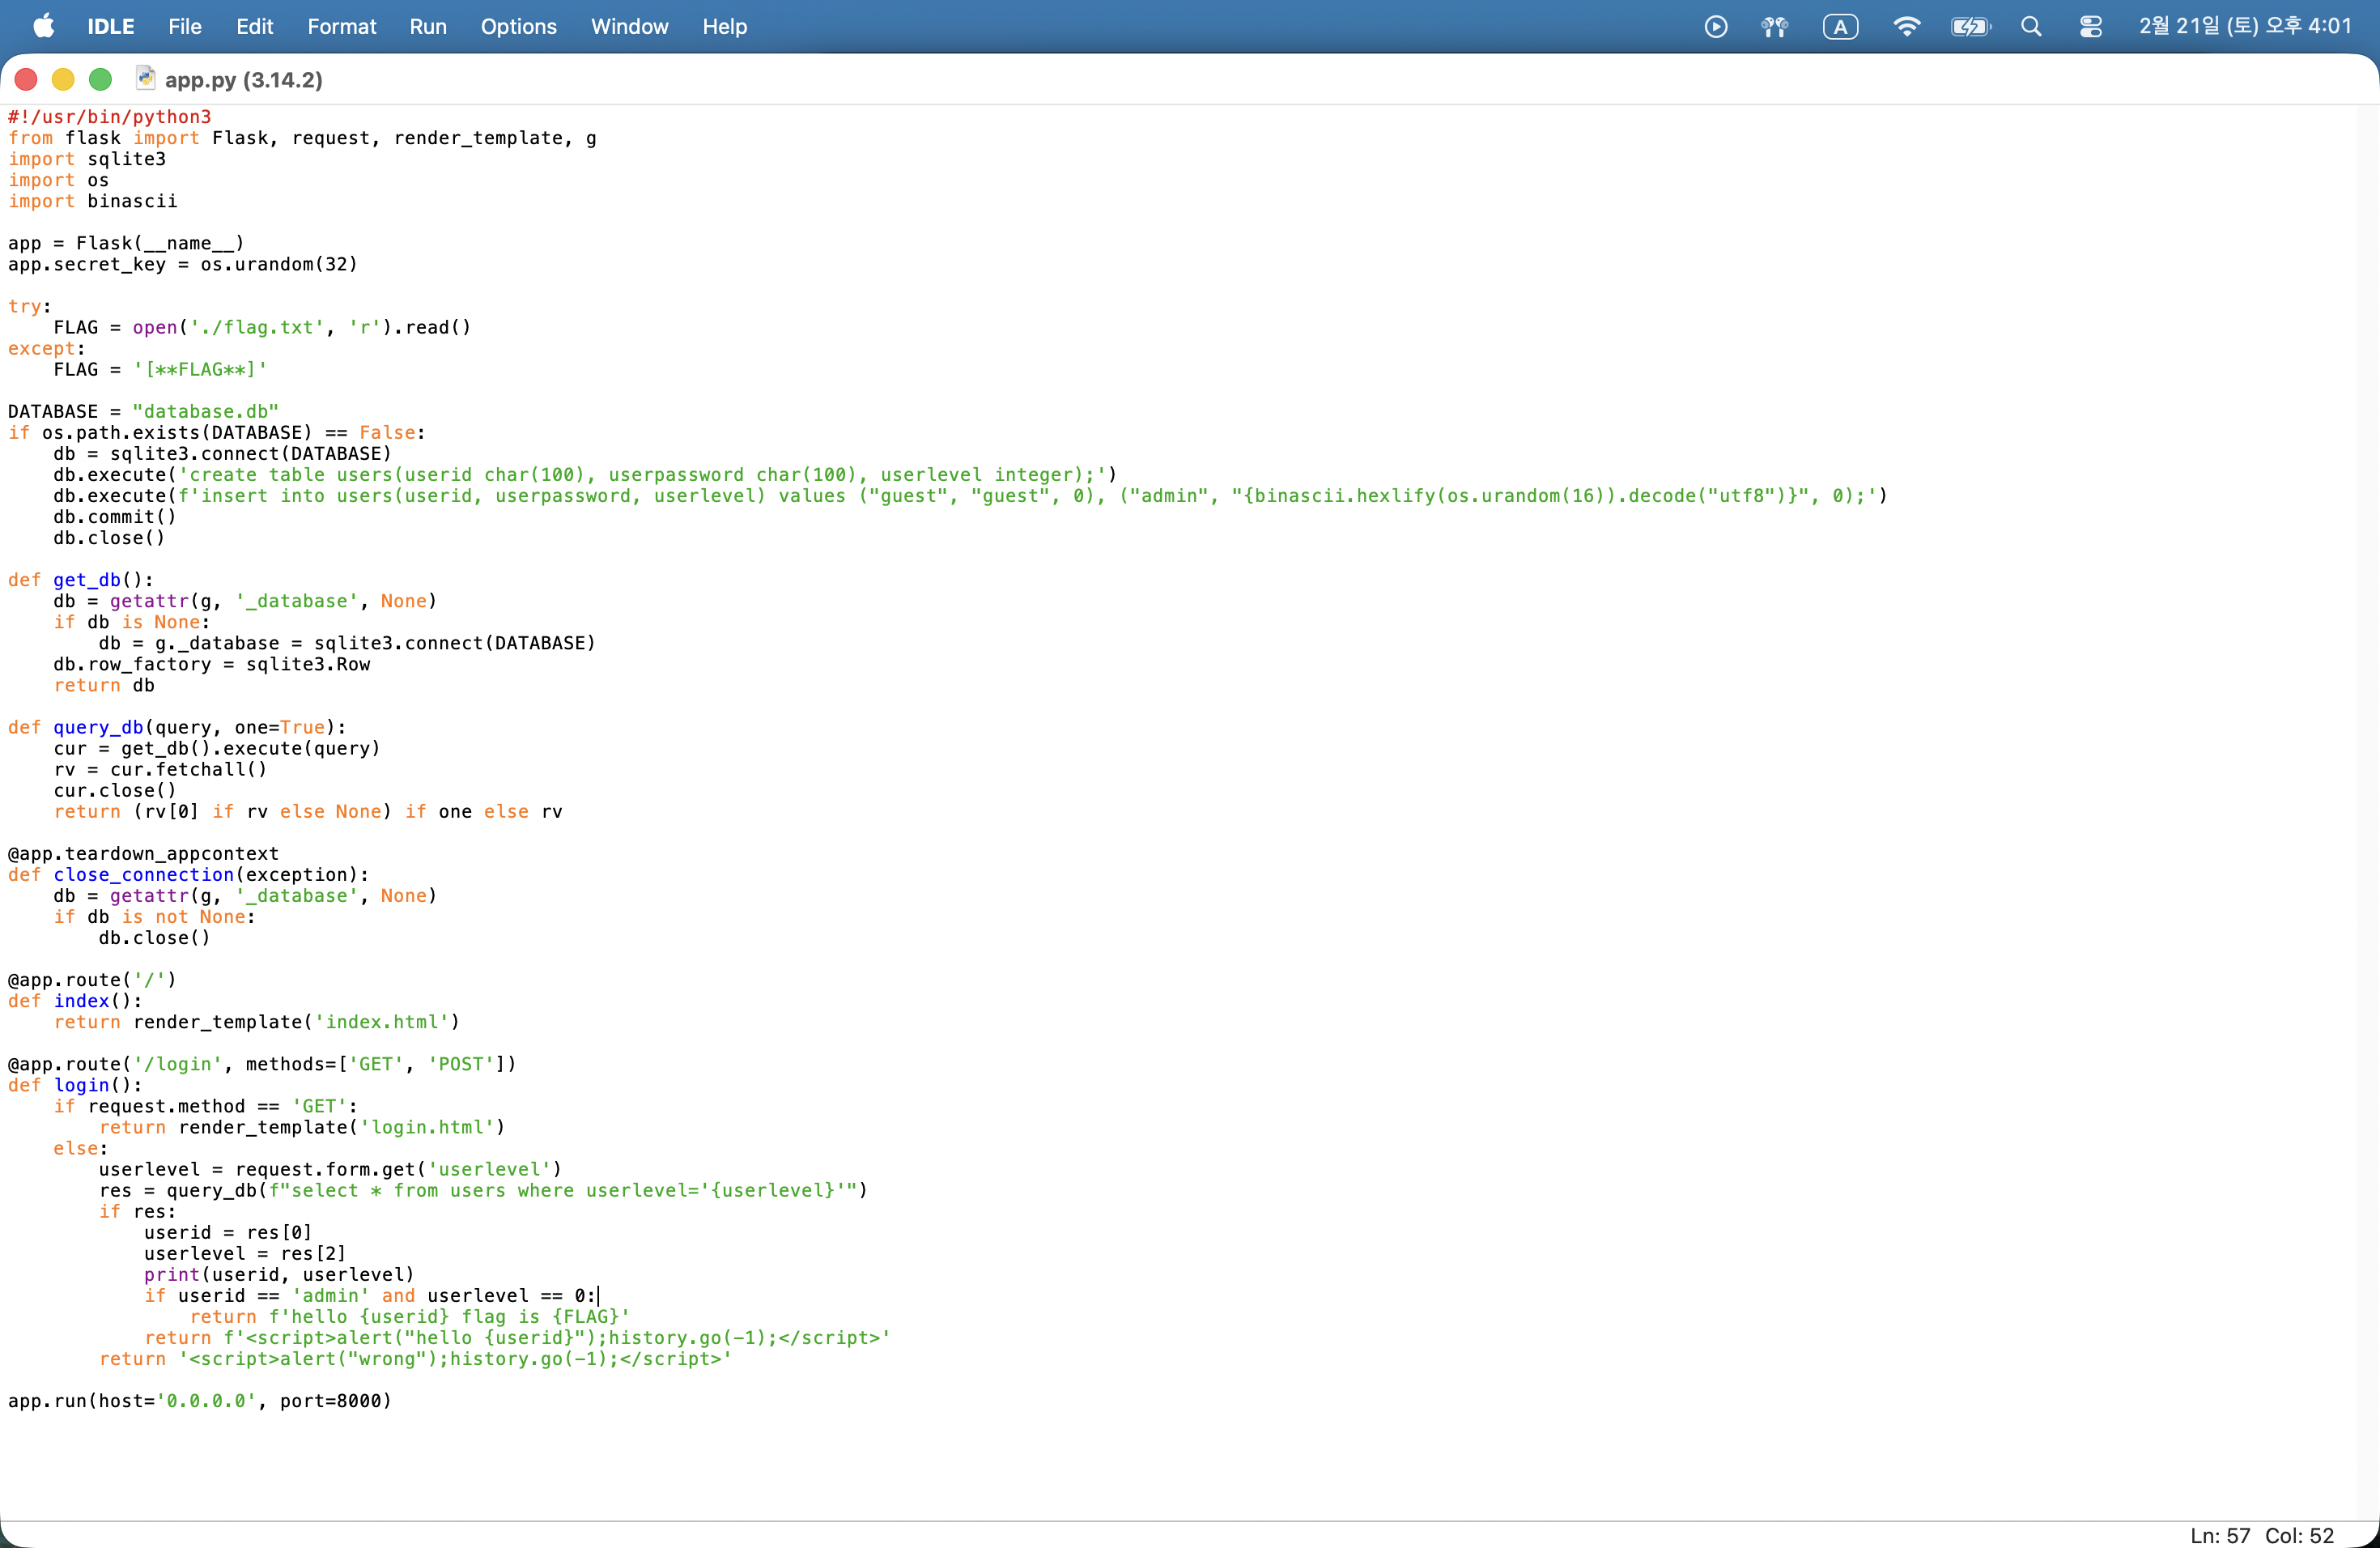The width and height of the screenshot is (2380, 1548).
Task: Open the keyboard input source icon
Action: pos(1839,27)
